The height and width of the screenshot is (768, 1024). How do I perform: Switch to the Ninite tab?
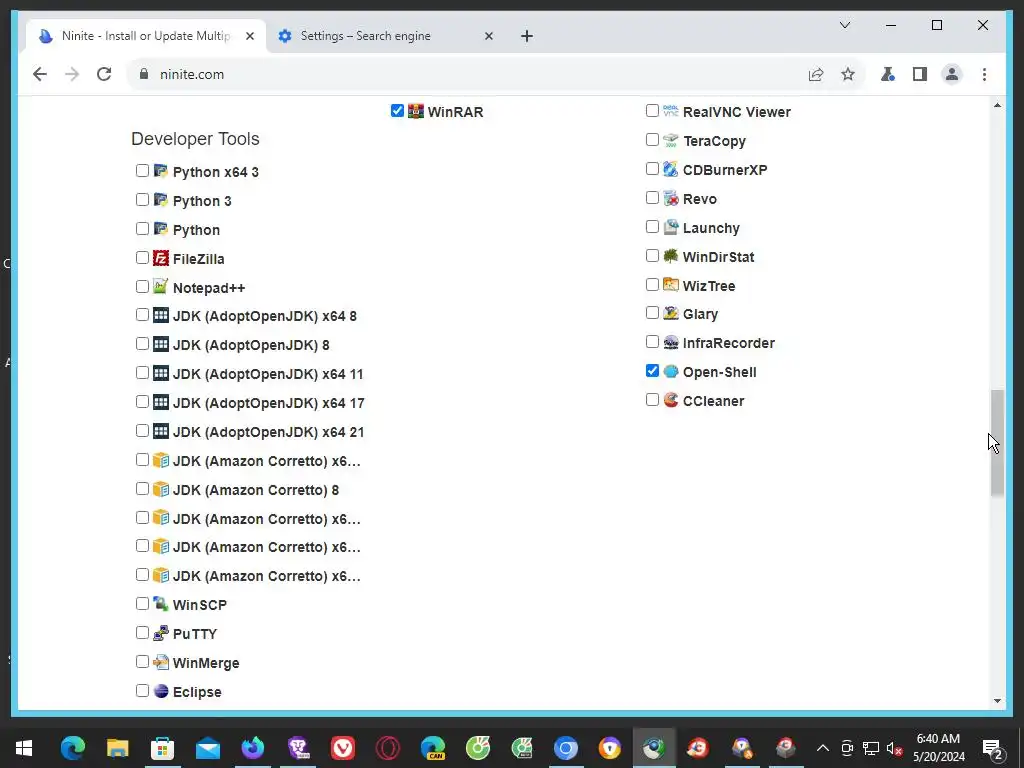click(145, 36)
